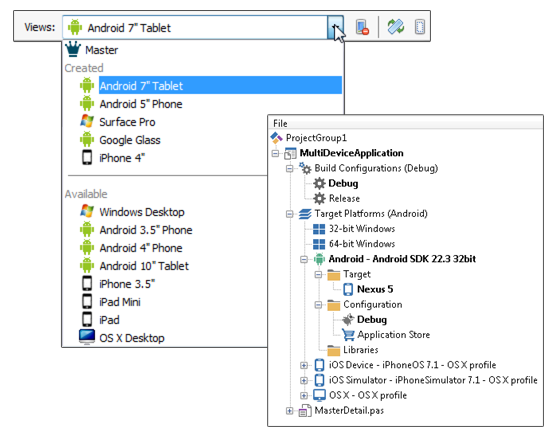Pick iPad Mini view

tap(120, 302)
